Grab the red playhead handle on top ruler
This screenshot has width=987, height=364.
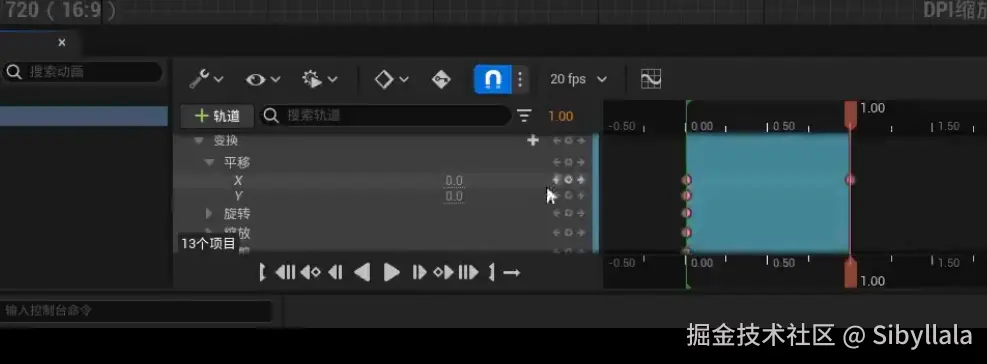[850, 114]
